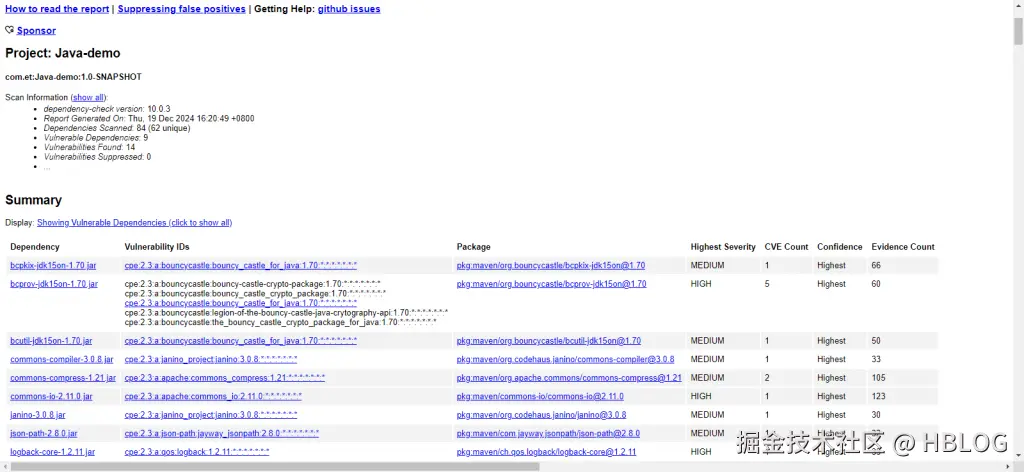1024x472 pixels.
Task: Open json-path jayway_jsonpath CPE link
Action: coord(222,433)
